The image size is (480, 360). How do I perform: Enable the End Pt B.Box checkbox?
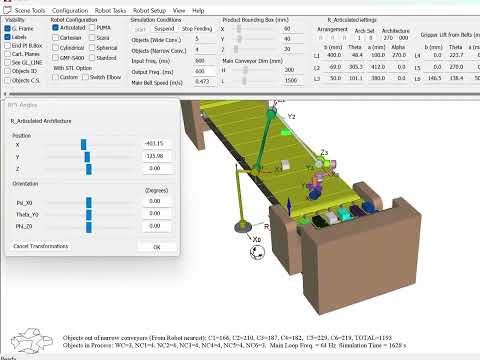click(x=8, y=46)
